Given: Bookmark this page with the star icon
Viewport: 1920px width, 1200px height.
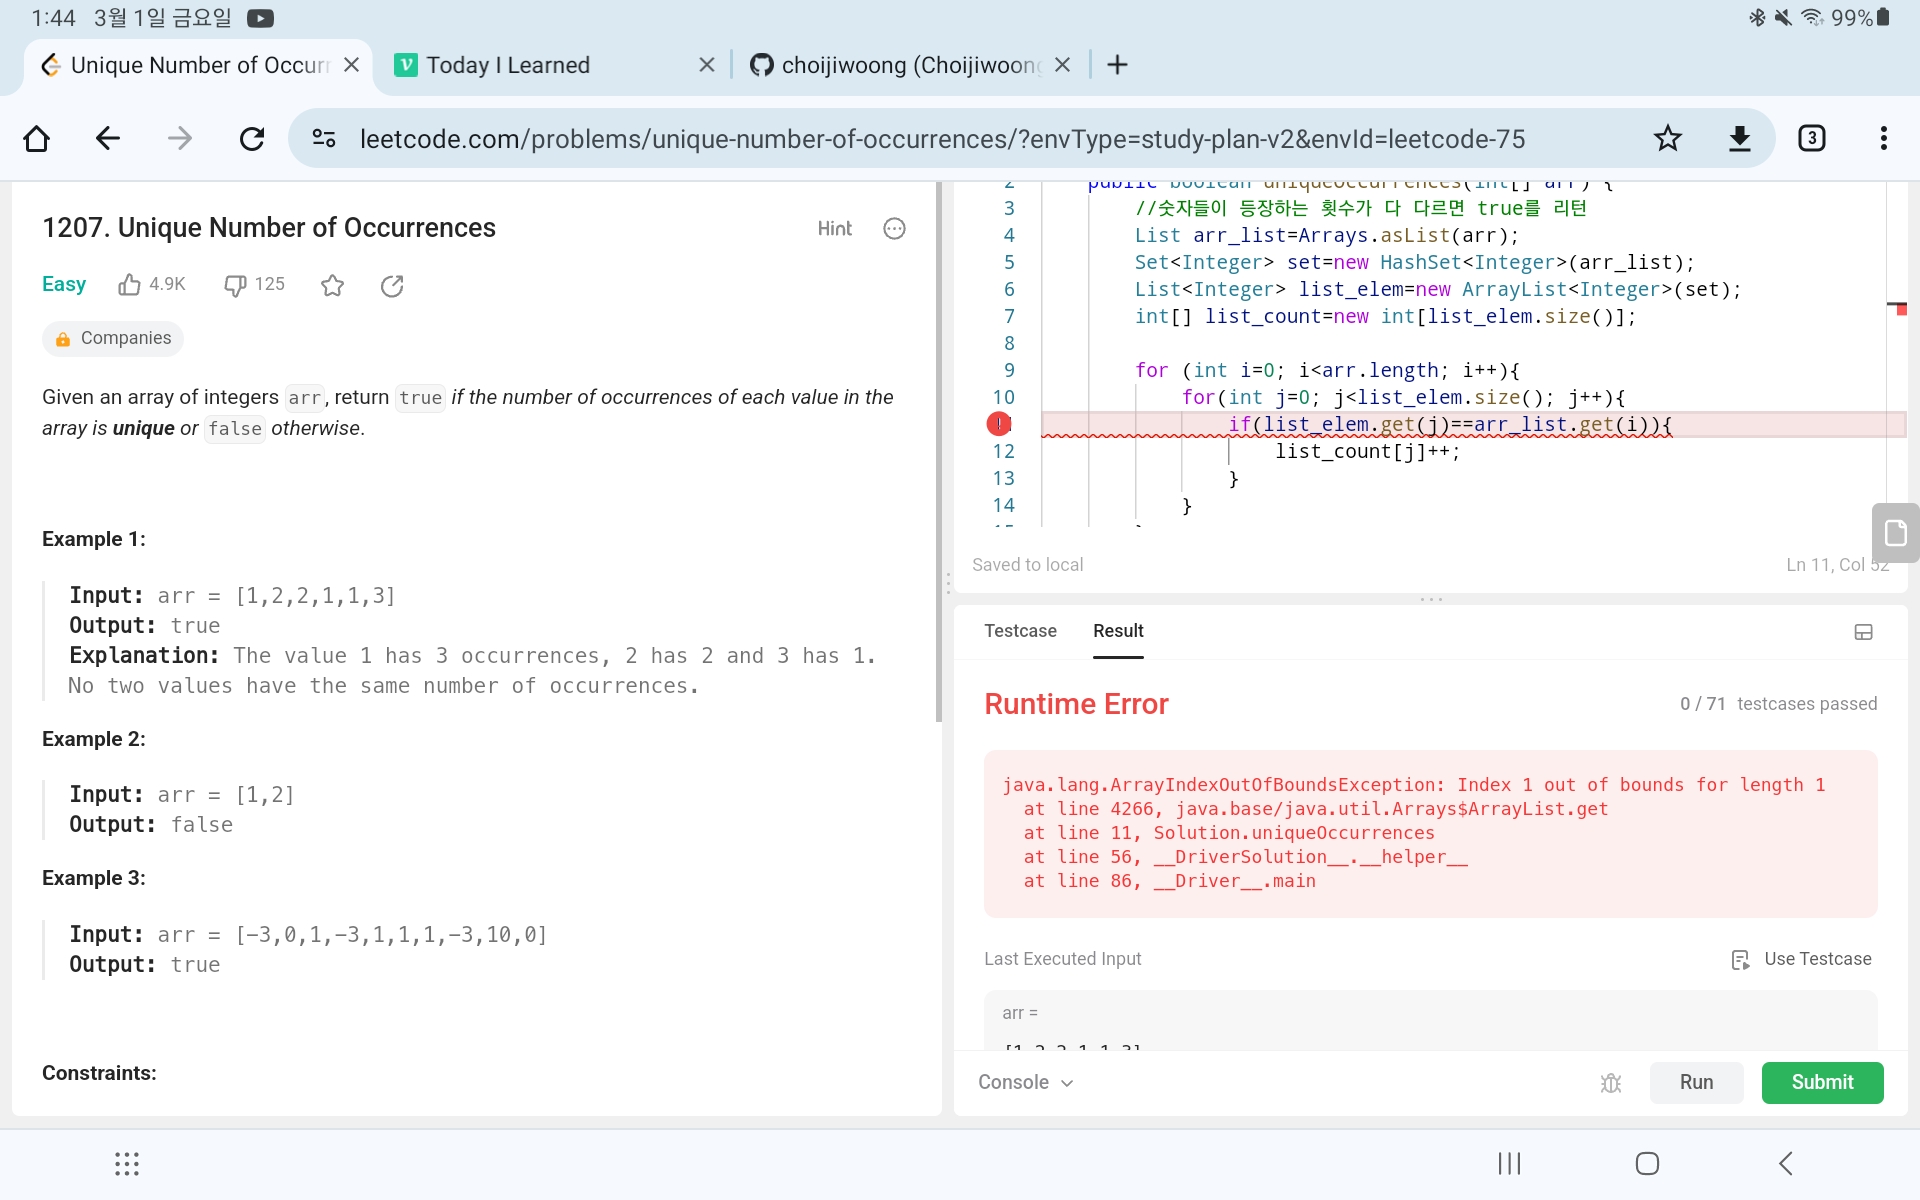Looking at the screenshot, I should click(x=1667, y=138).
